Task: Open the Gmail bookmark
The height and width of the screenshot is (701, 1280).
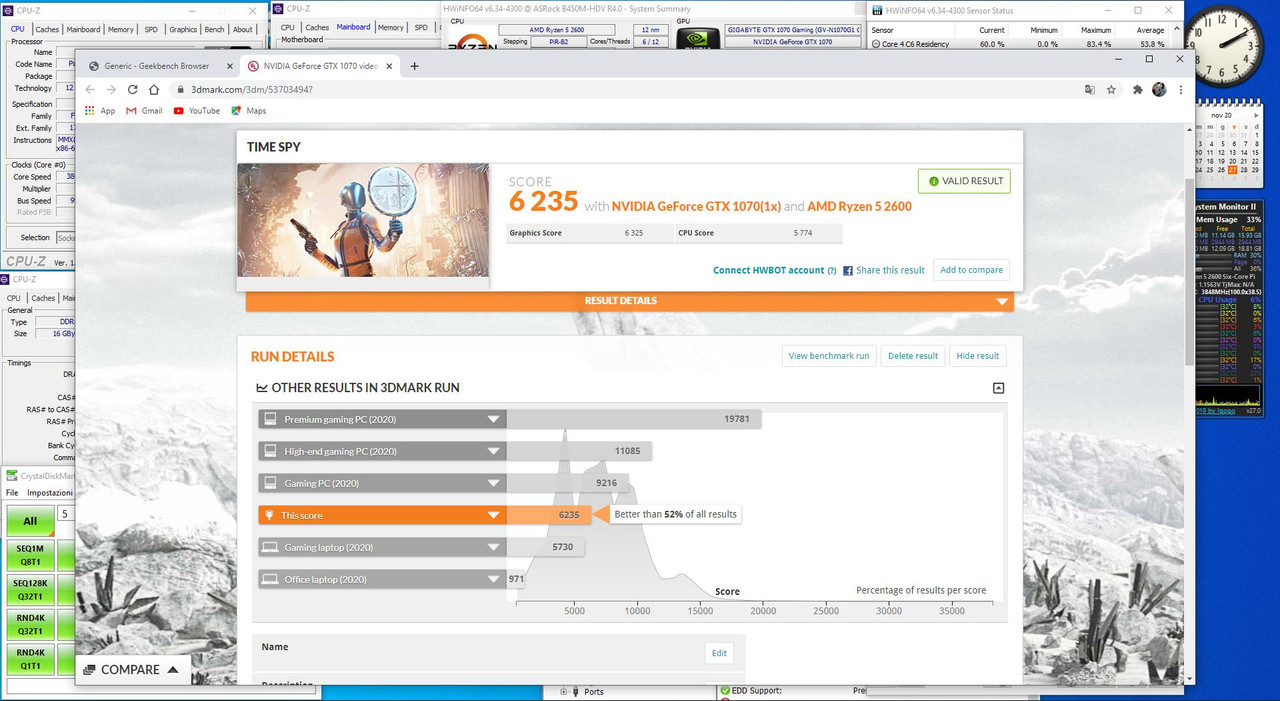Action: pyautogui.click(x=144, y=110)
